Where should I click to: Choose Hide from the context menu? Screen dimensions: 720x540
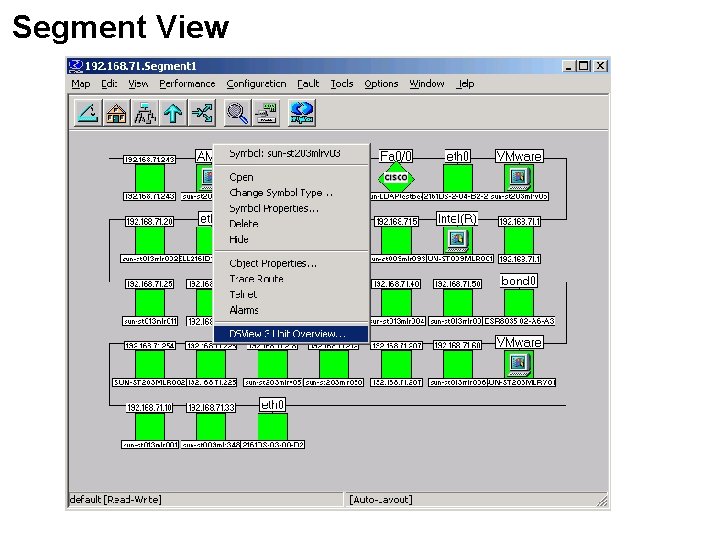point(291,240)
